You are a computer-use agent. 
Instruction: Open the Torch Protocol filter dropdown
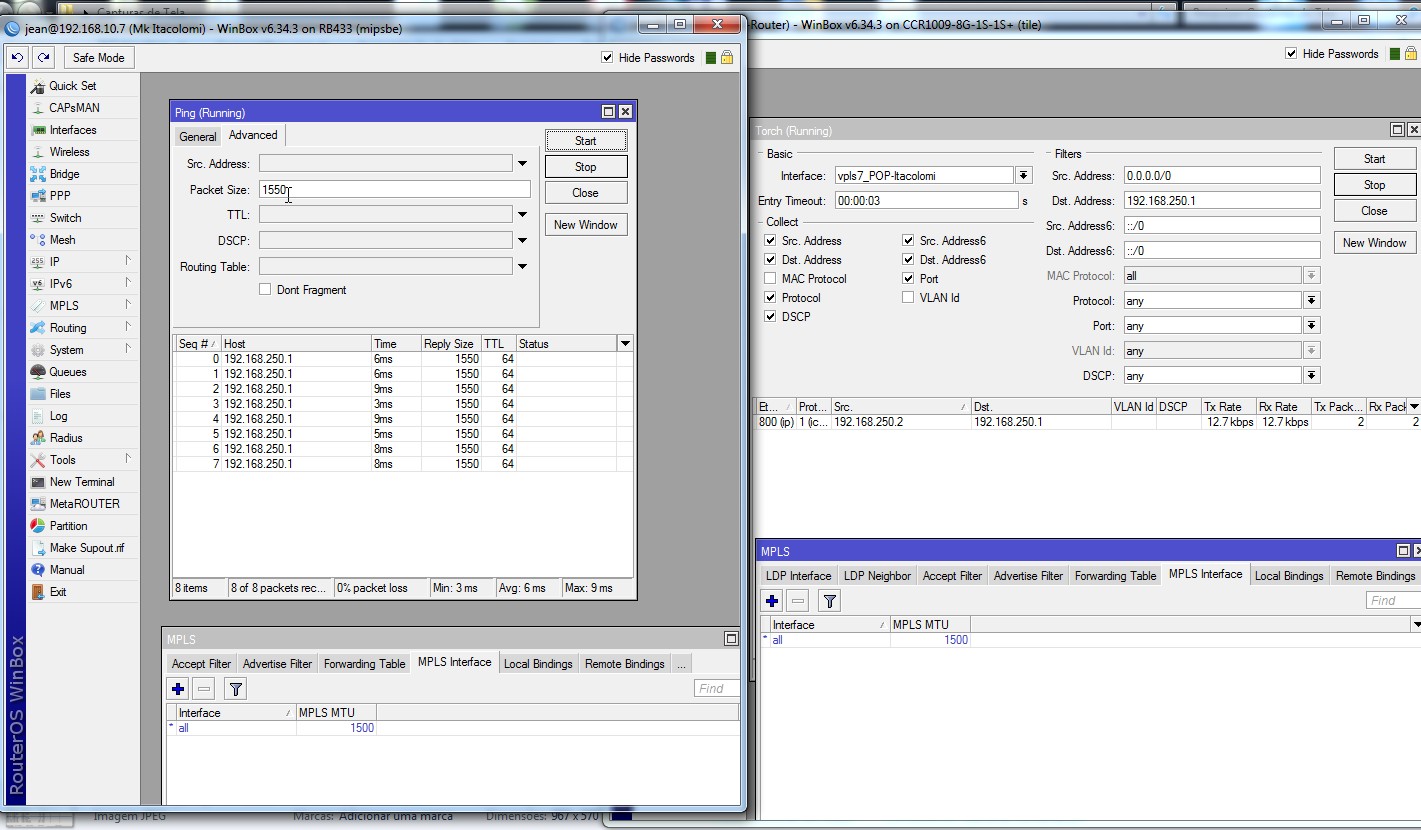(1311, 301)
